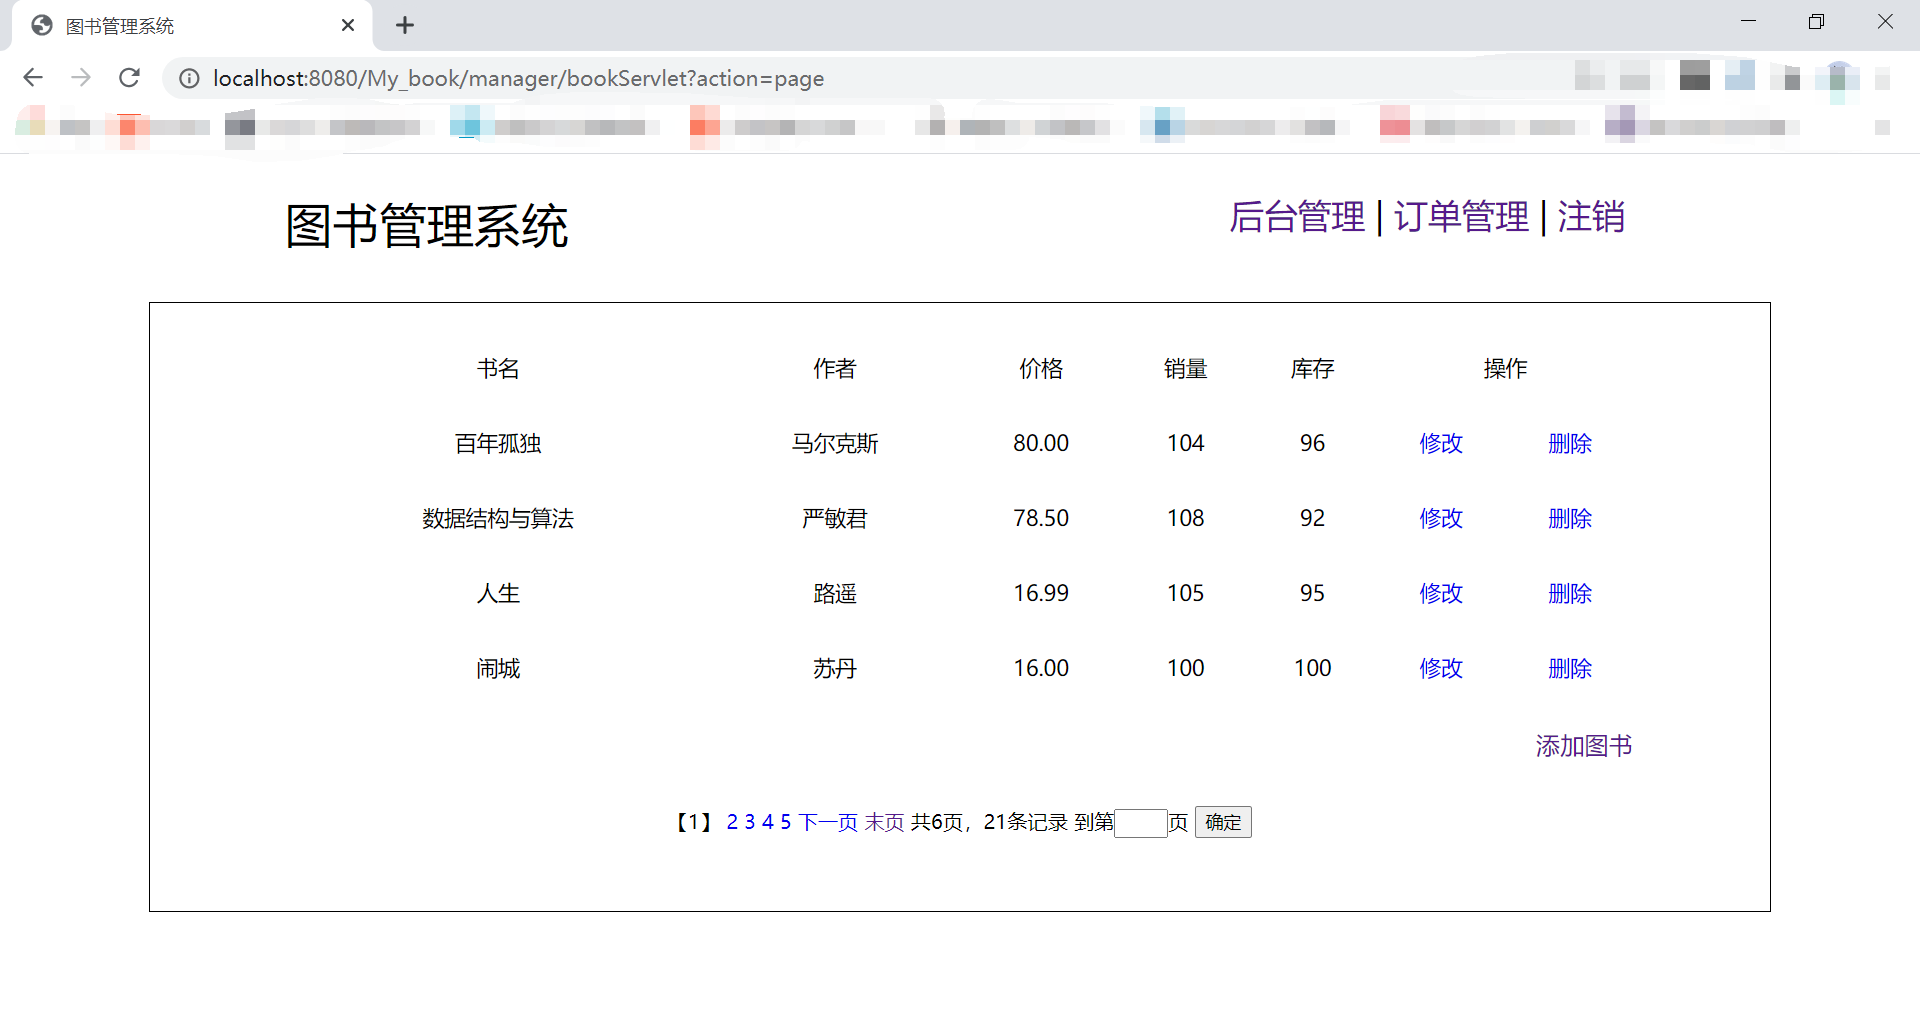Select the book title 数据结构与算法
The image size is (1920, 1020).
pyautogui.click(x=498, y=518)
